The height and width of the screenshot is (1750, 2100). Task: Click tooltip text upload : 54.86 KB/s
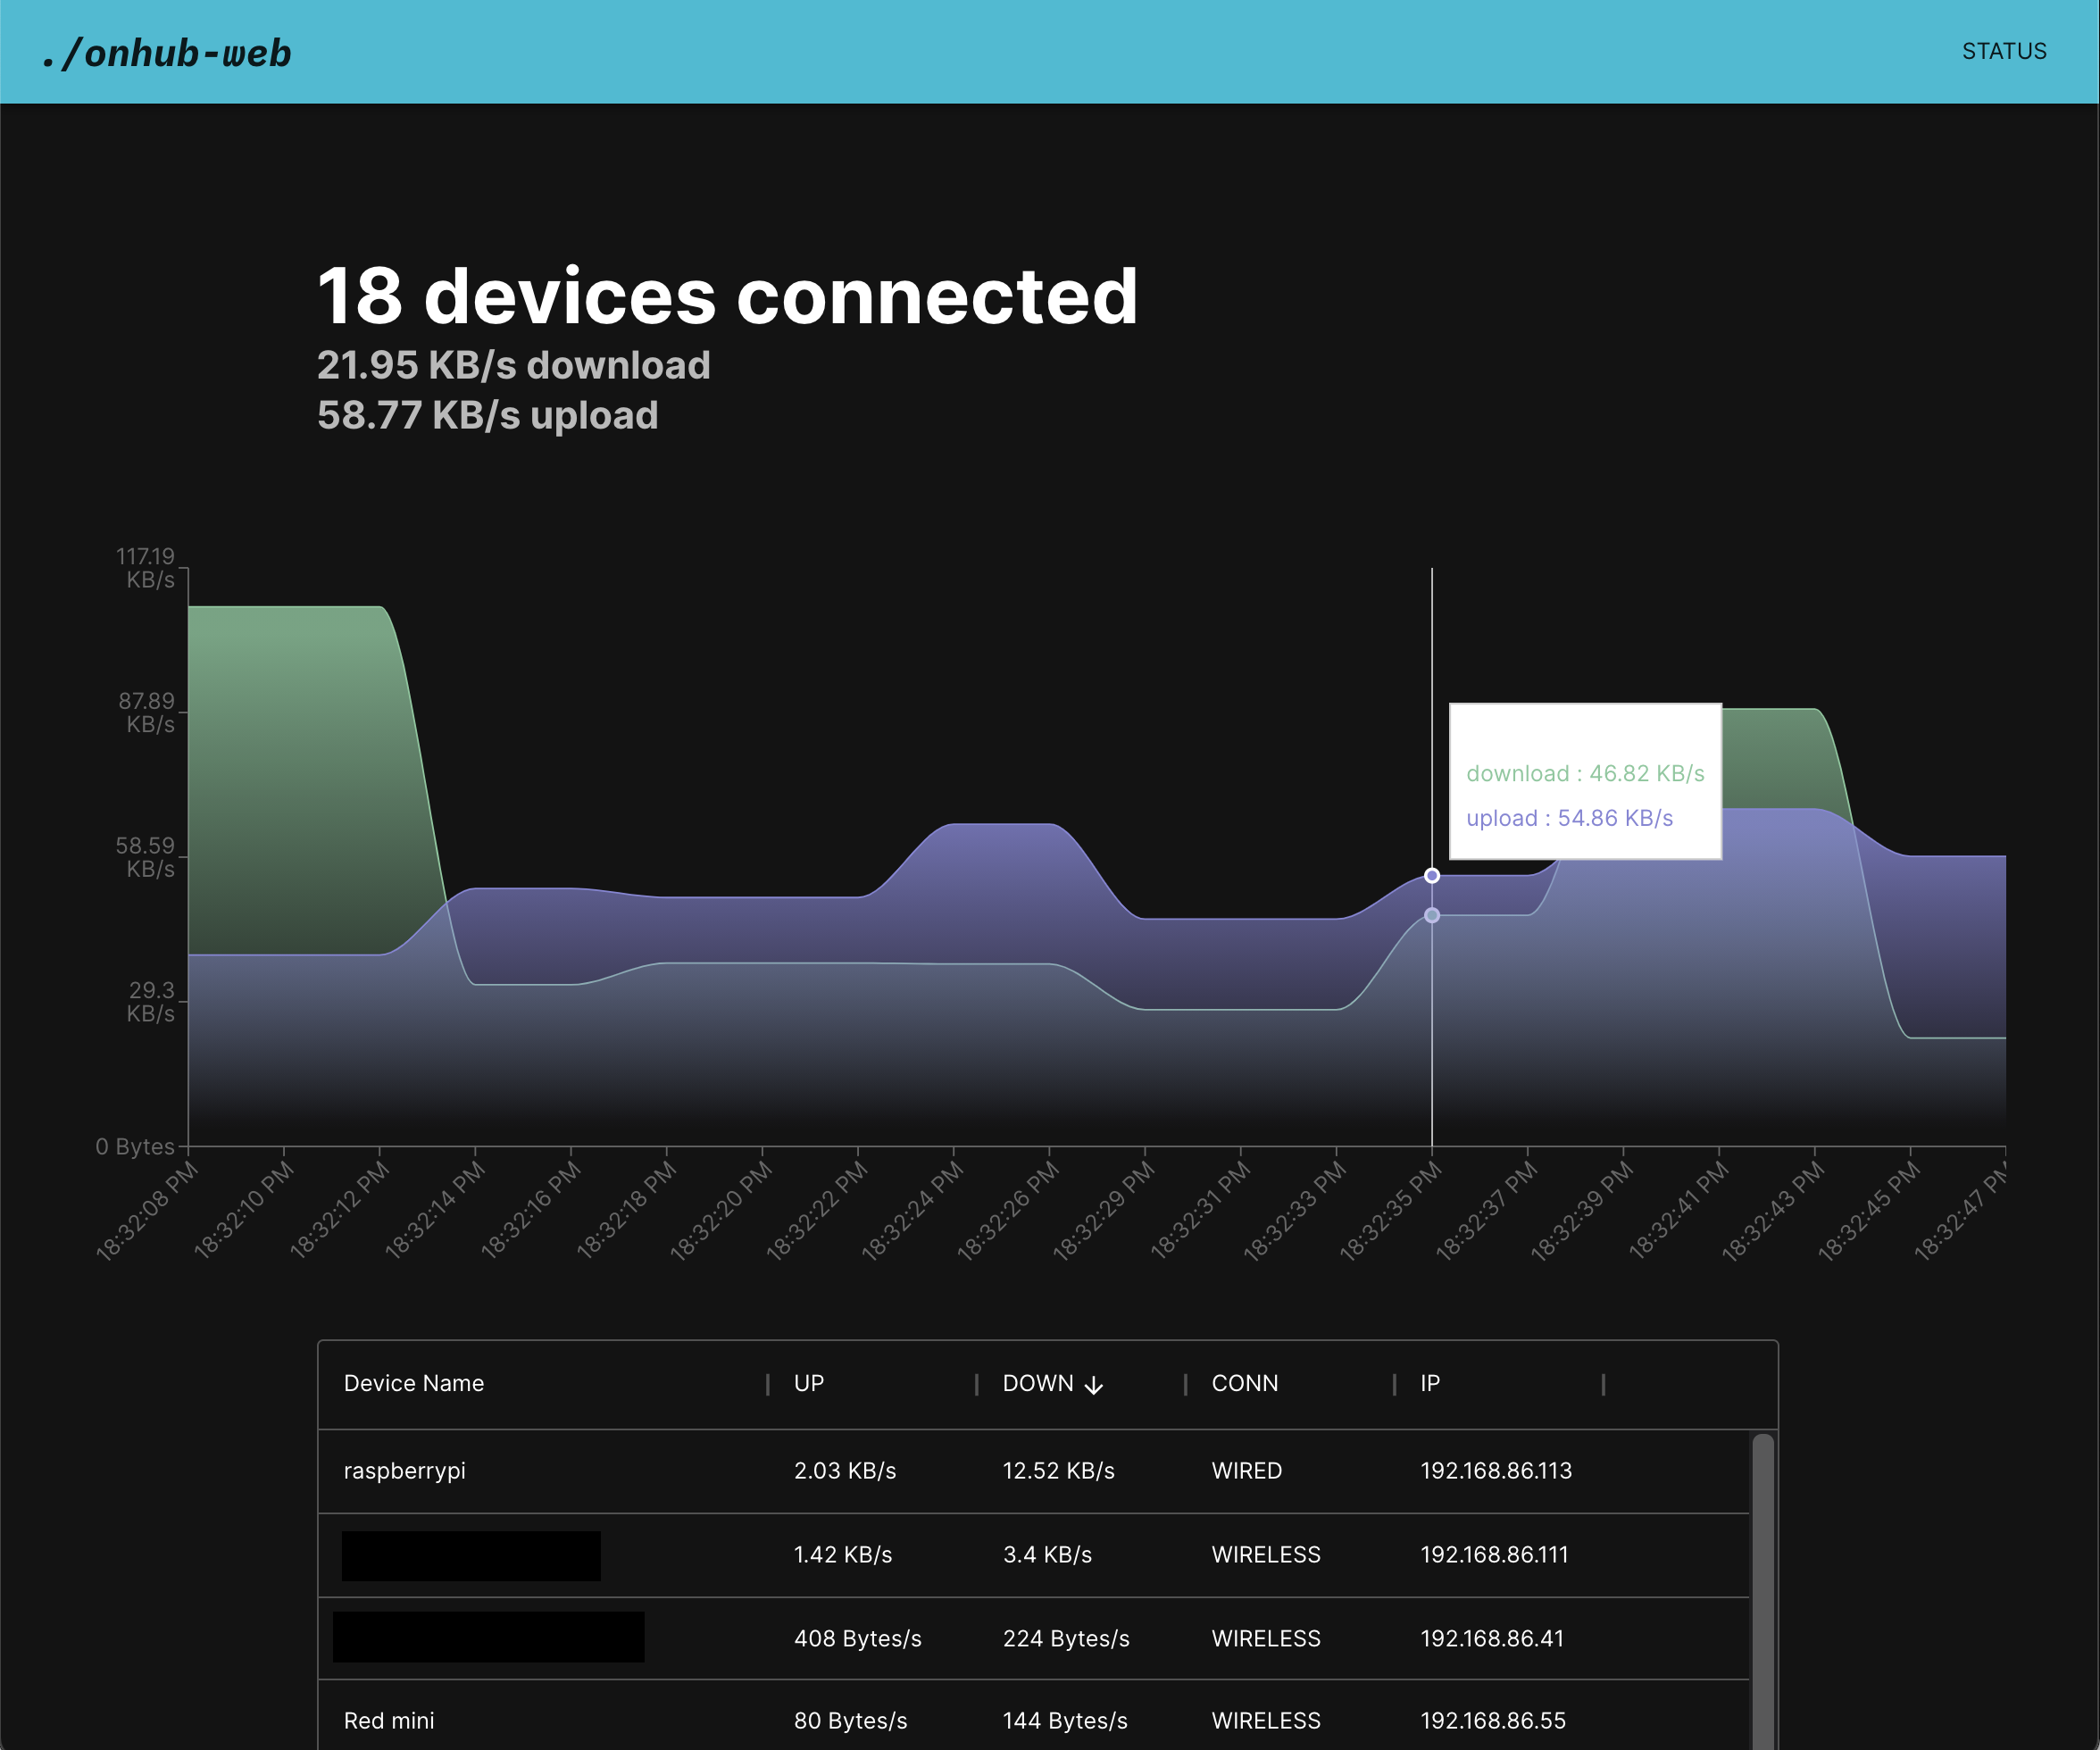coord(1569,818)
